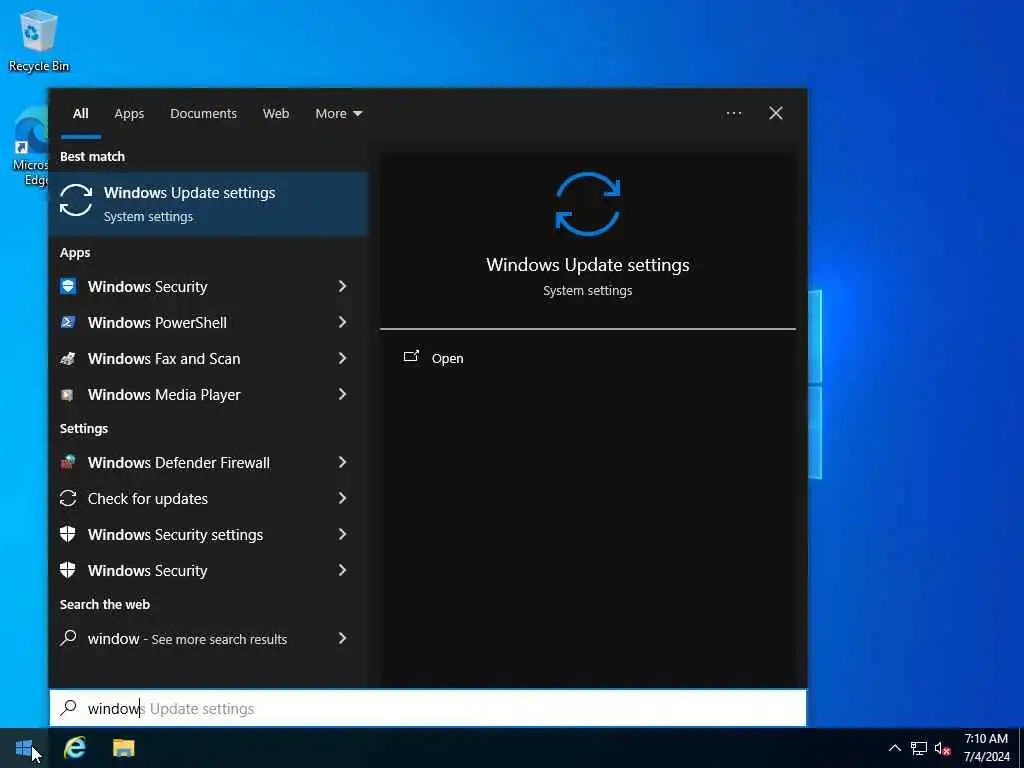Screen dimensions: 1024x768
Task: Expand Windows Security settings details arrow
Action: click(x=342, y=534)
